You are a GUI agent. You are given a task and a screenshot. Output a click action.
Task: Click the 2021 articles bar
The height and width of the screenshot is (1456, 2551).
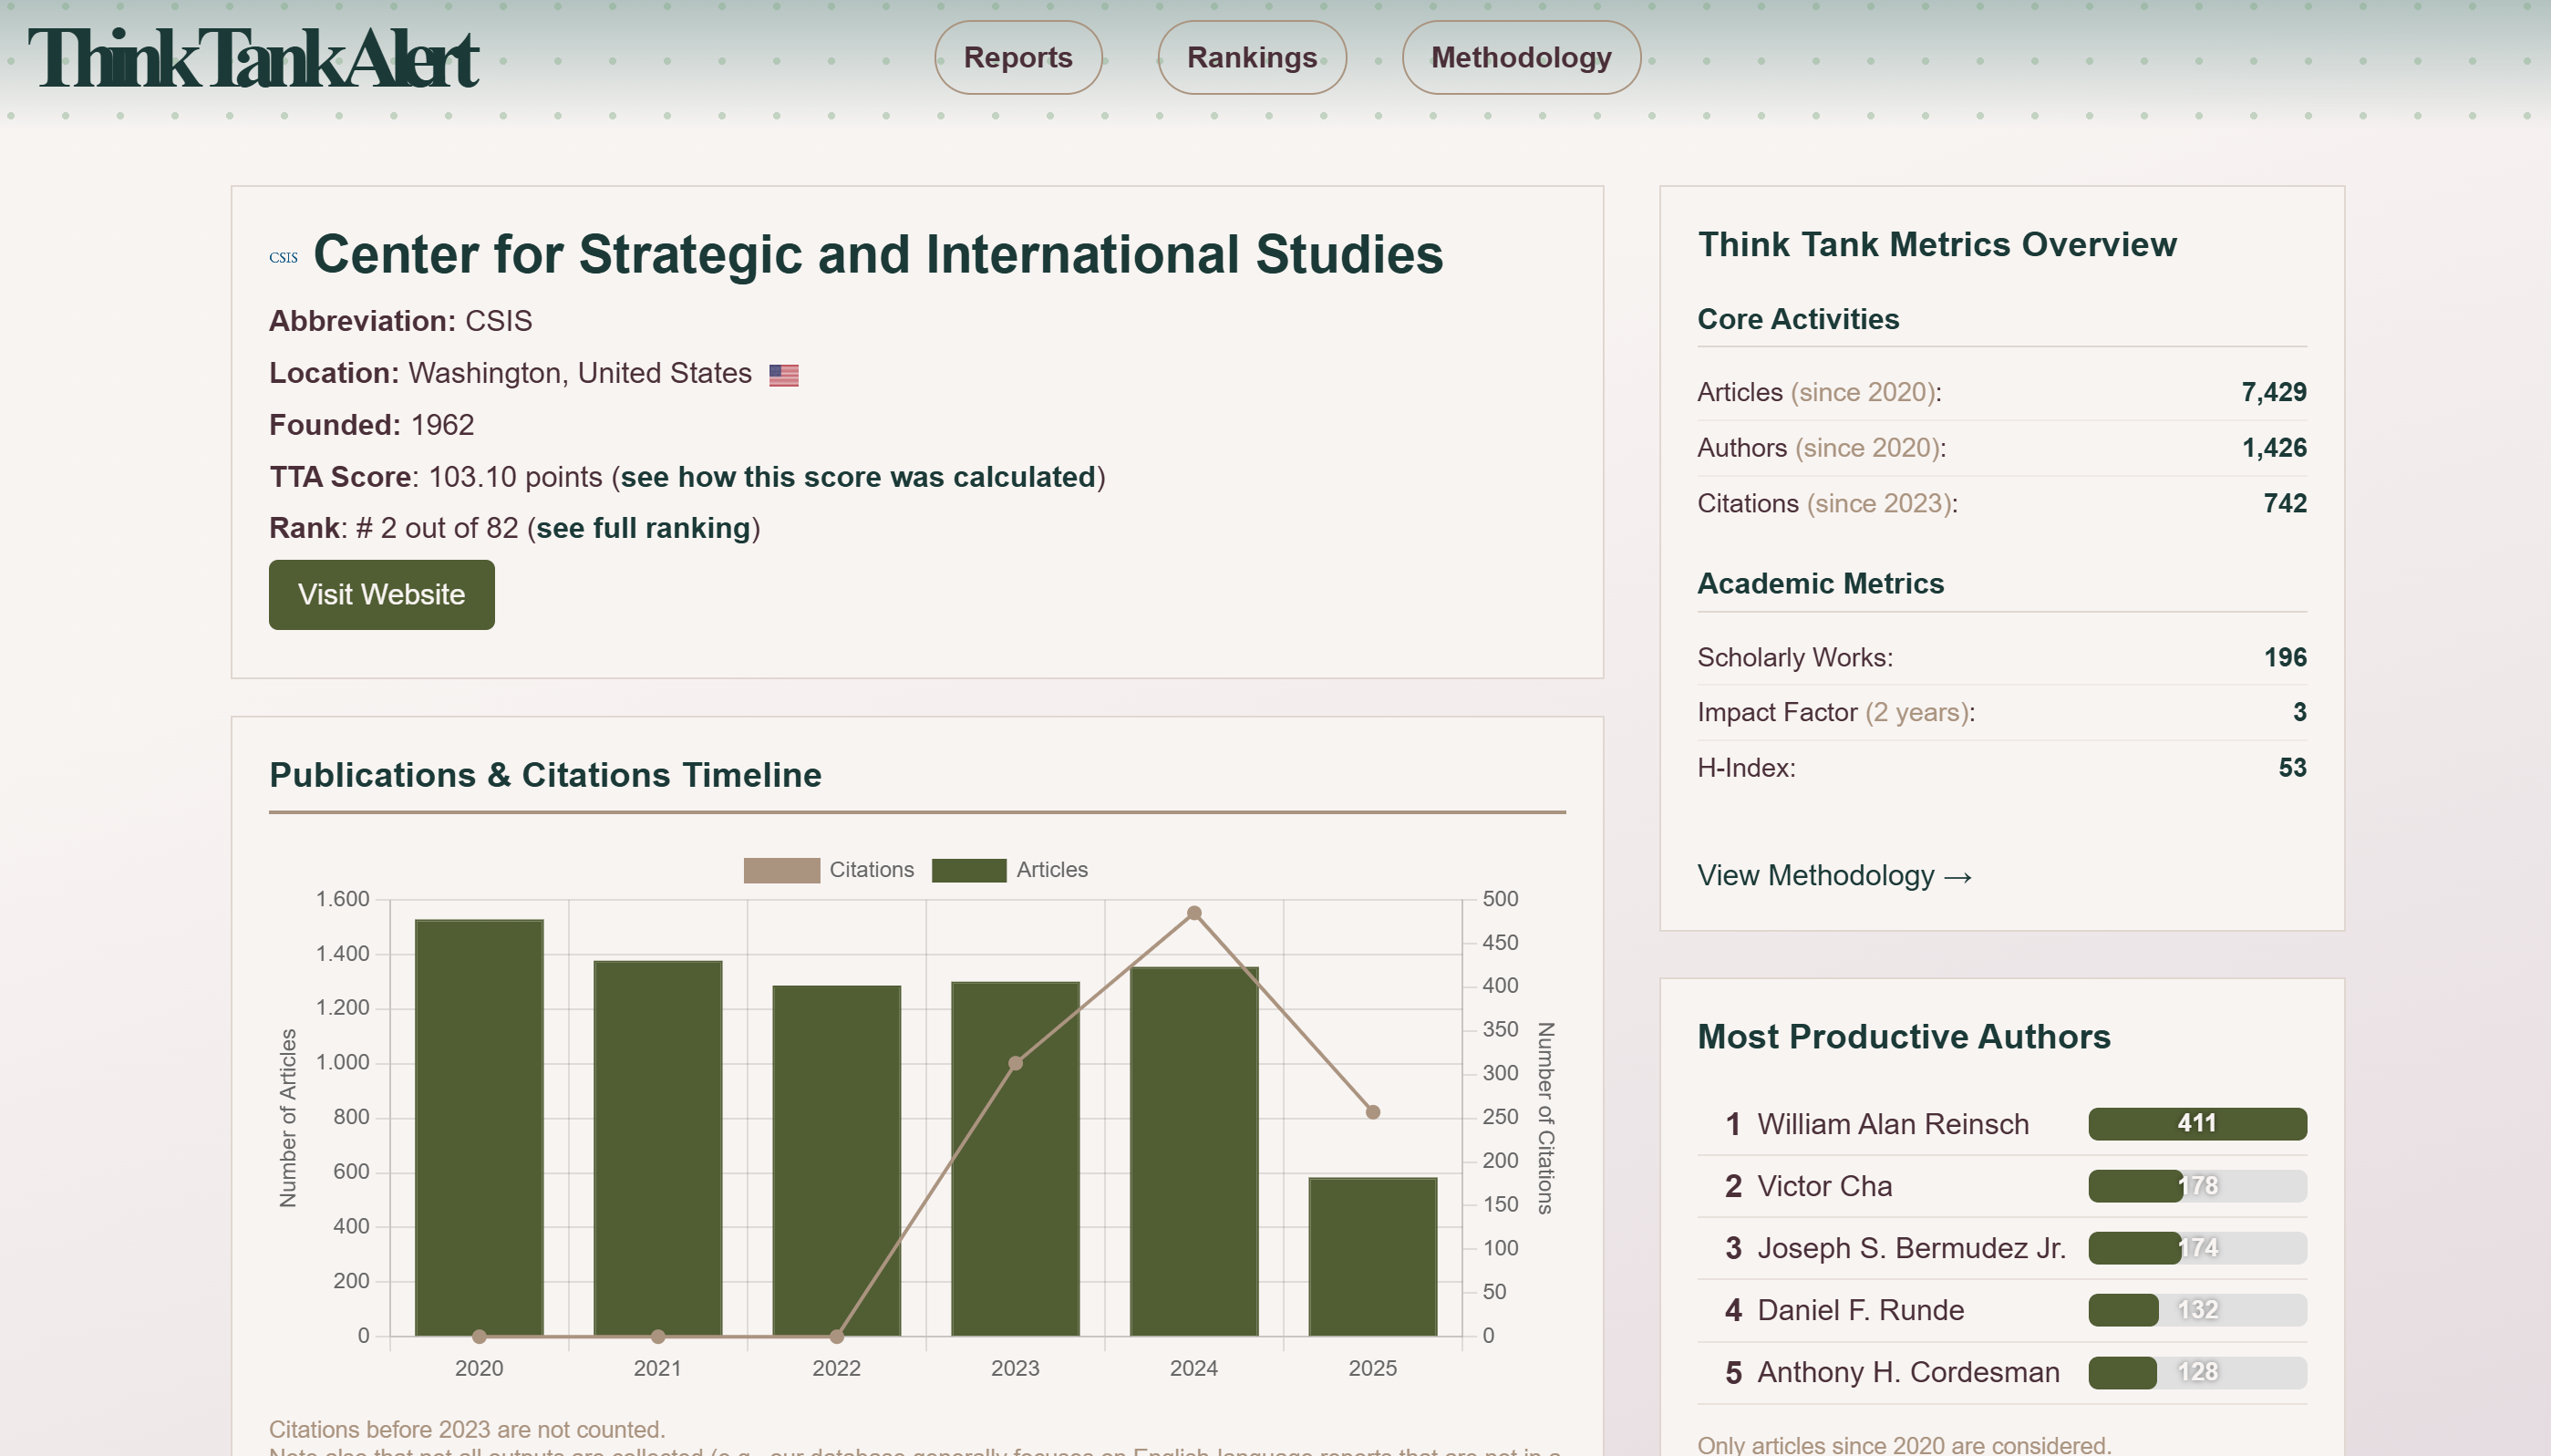tap(658, 1148)
